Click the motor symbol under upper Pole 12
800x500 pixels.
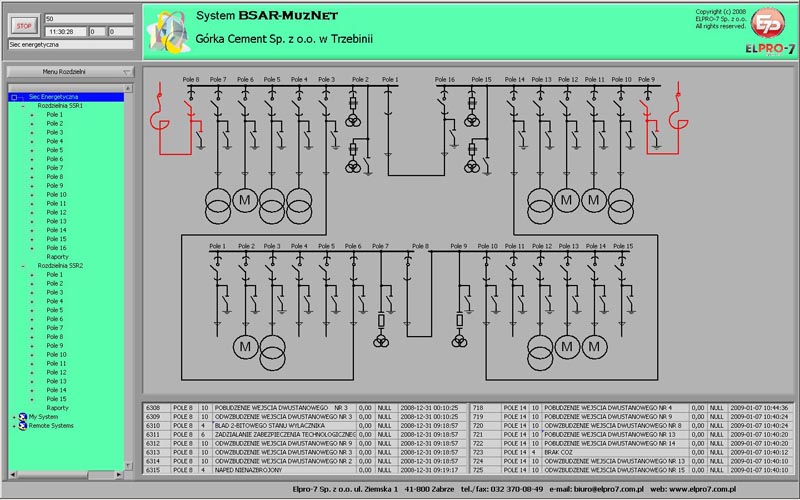pos(566,200)
